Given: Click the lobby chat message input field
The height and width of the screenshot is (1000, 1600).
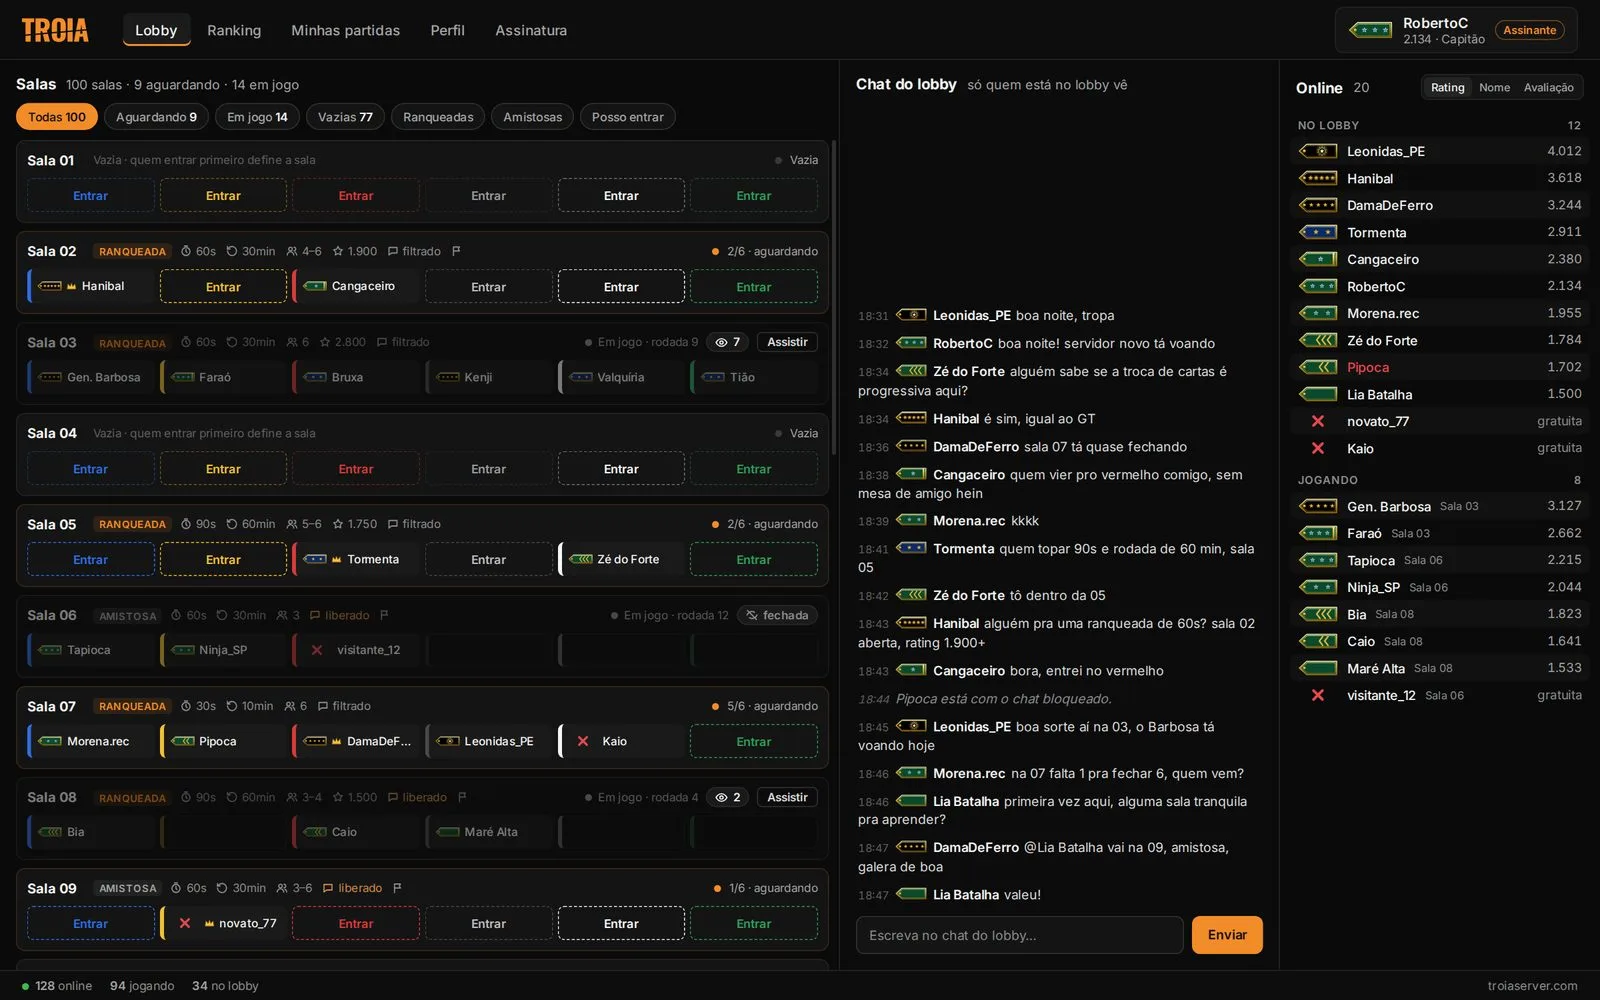Looking at the screenshot, I should click(1020, 935).
